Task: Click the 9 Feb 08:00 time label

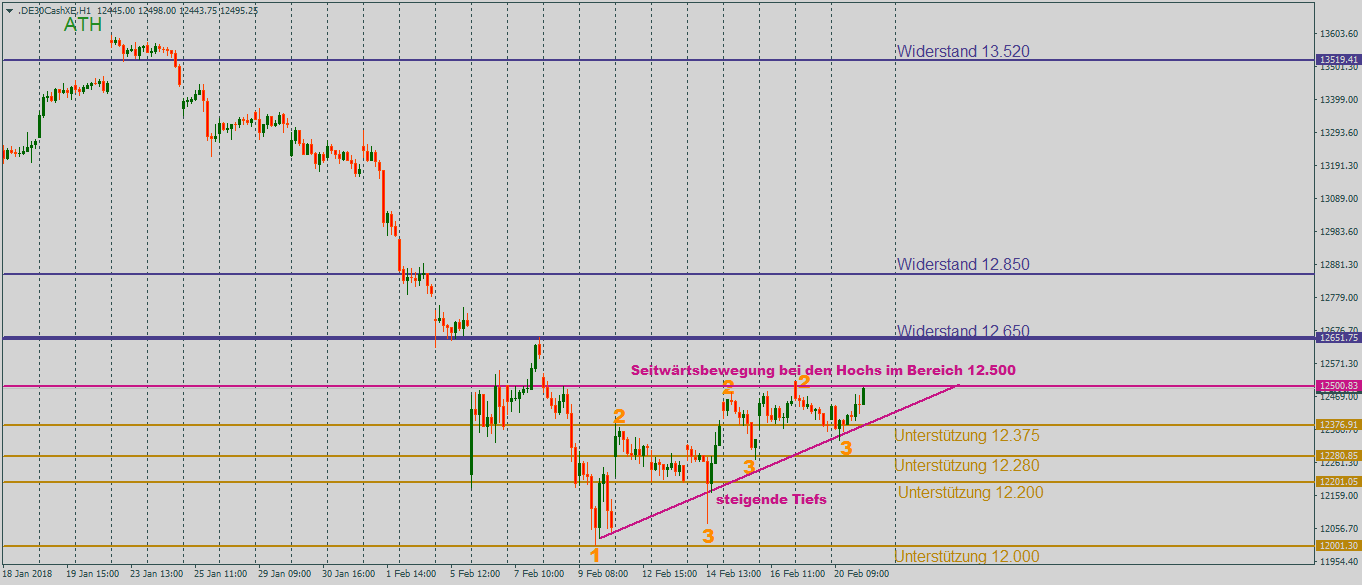Action: 603,575
